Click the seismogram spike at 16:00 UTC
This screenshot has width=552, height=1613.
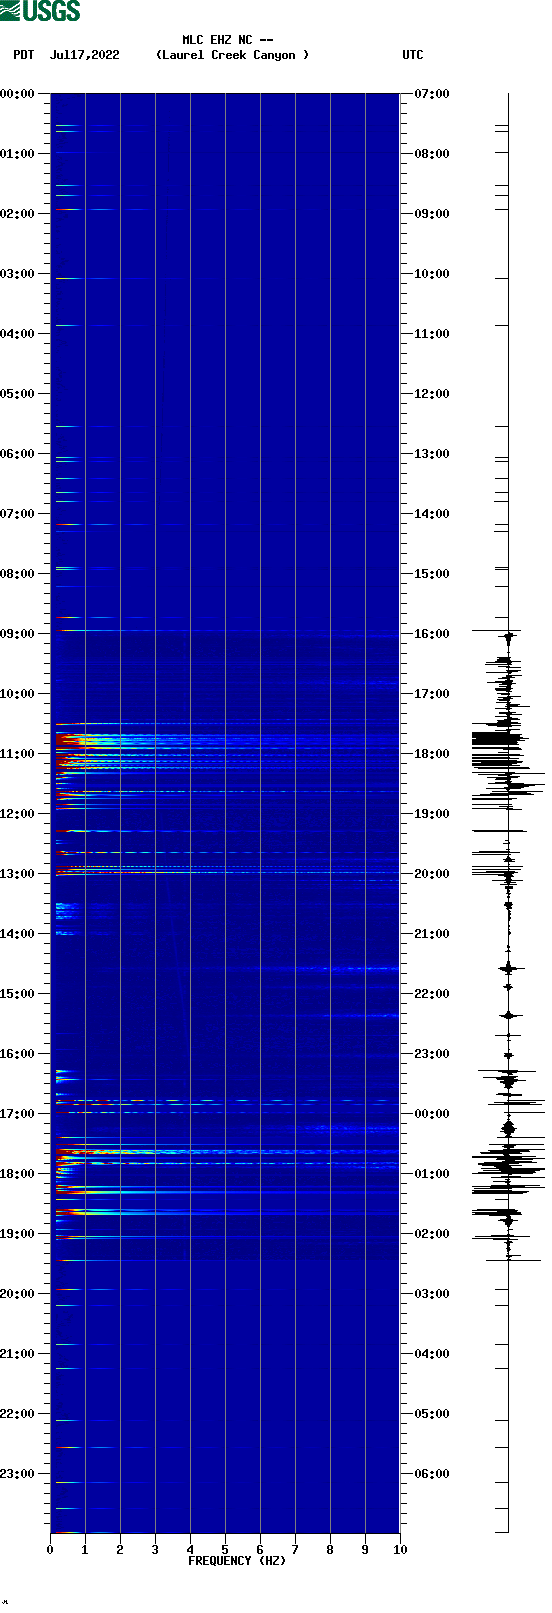(x=497, y=631)
